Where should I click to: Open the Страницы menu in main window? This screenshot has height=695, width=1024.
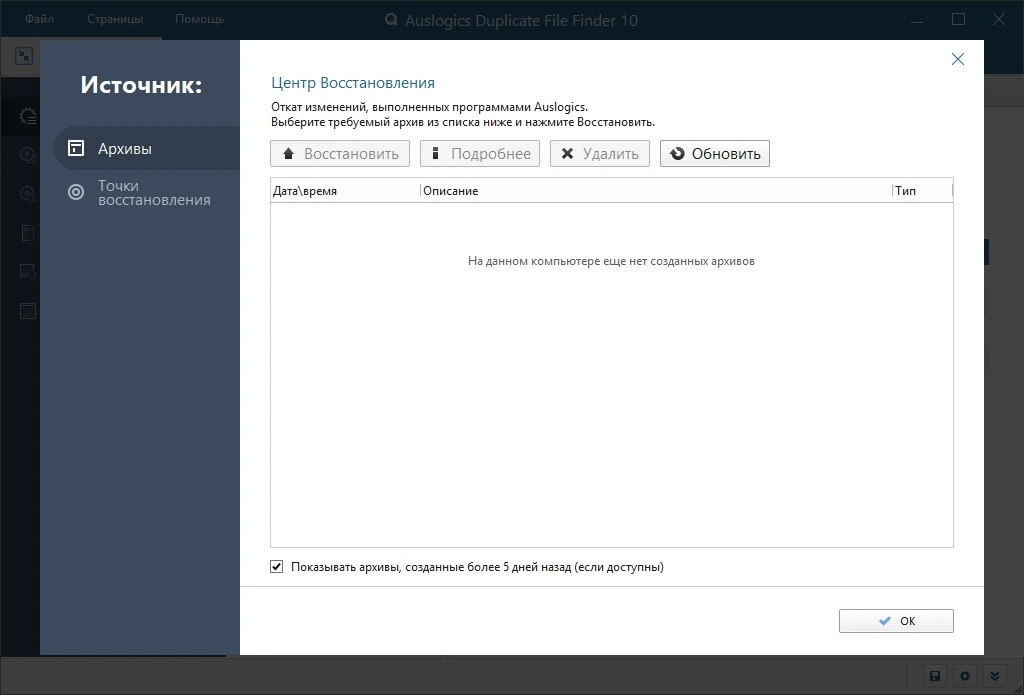pyautogui.click(x=115, y=19)
